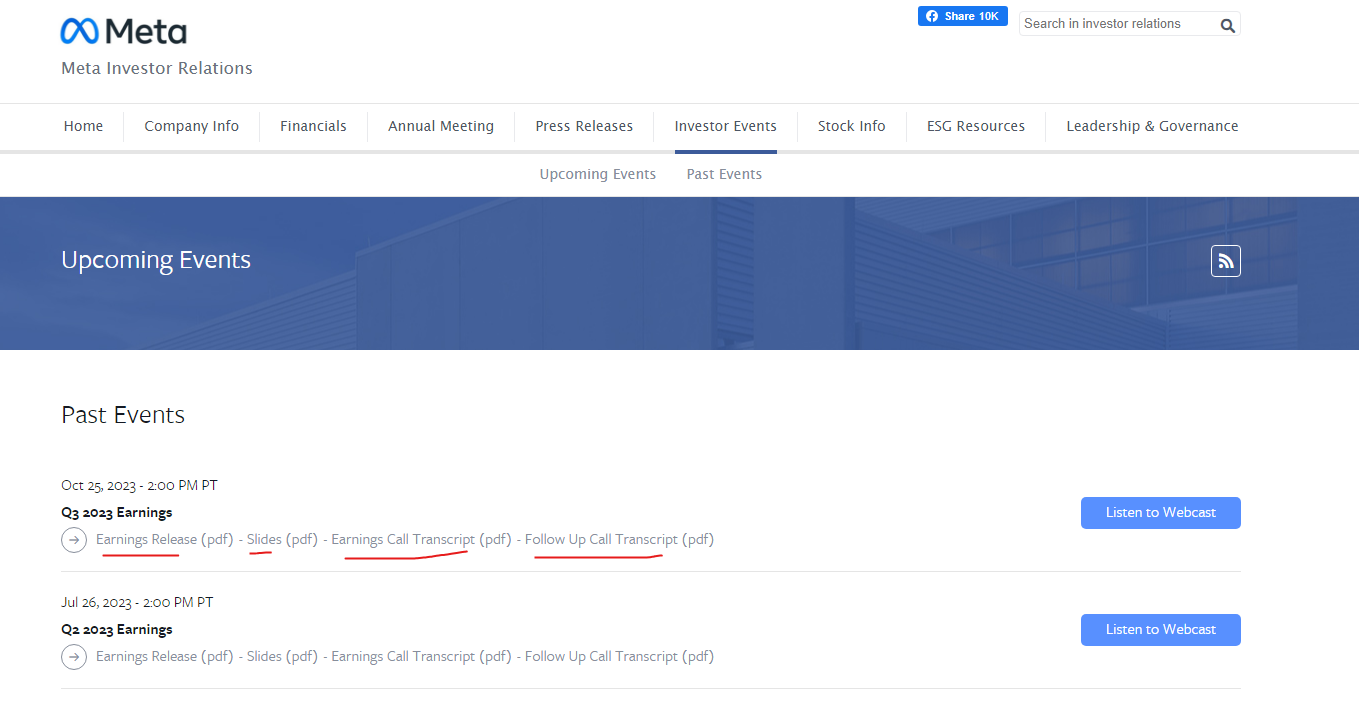Click arrow icon beside Q2 2023 Earnings links
The image size is (1359, 705).
74,657
